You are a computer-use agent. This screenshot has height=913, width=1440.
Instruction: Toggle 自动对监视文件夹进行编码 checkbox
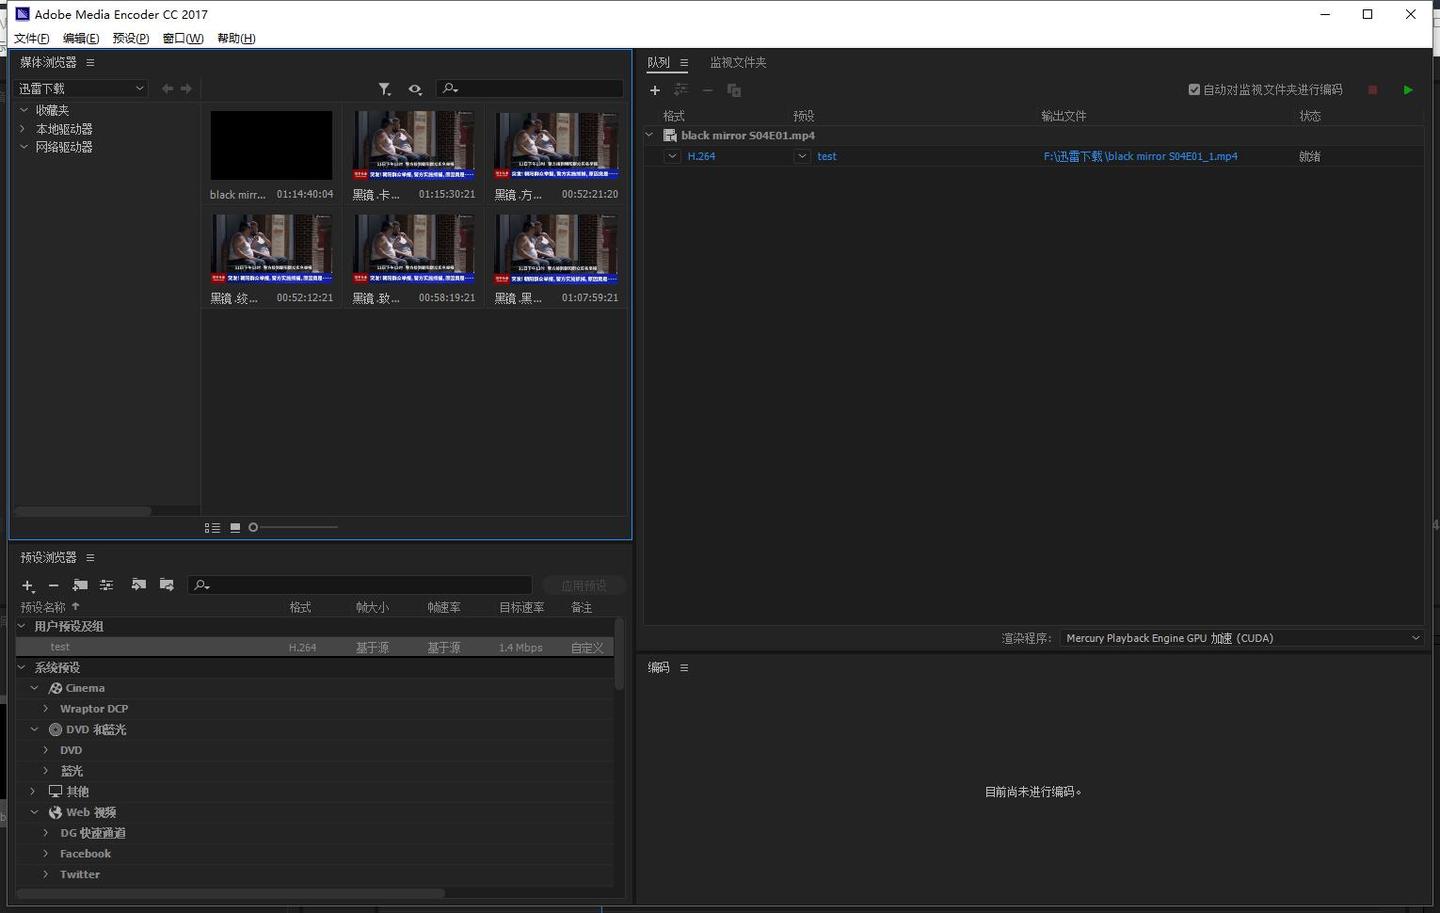[x=1194, y=90]
